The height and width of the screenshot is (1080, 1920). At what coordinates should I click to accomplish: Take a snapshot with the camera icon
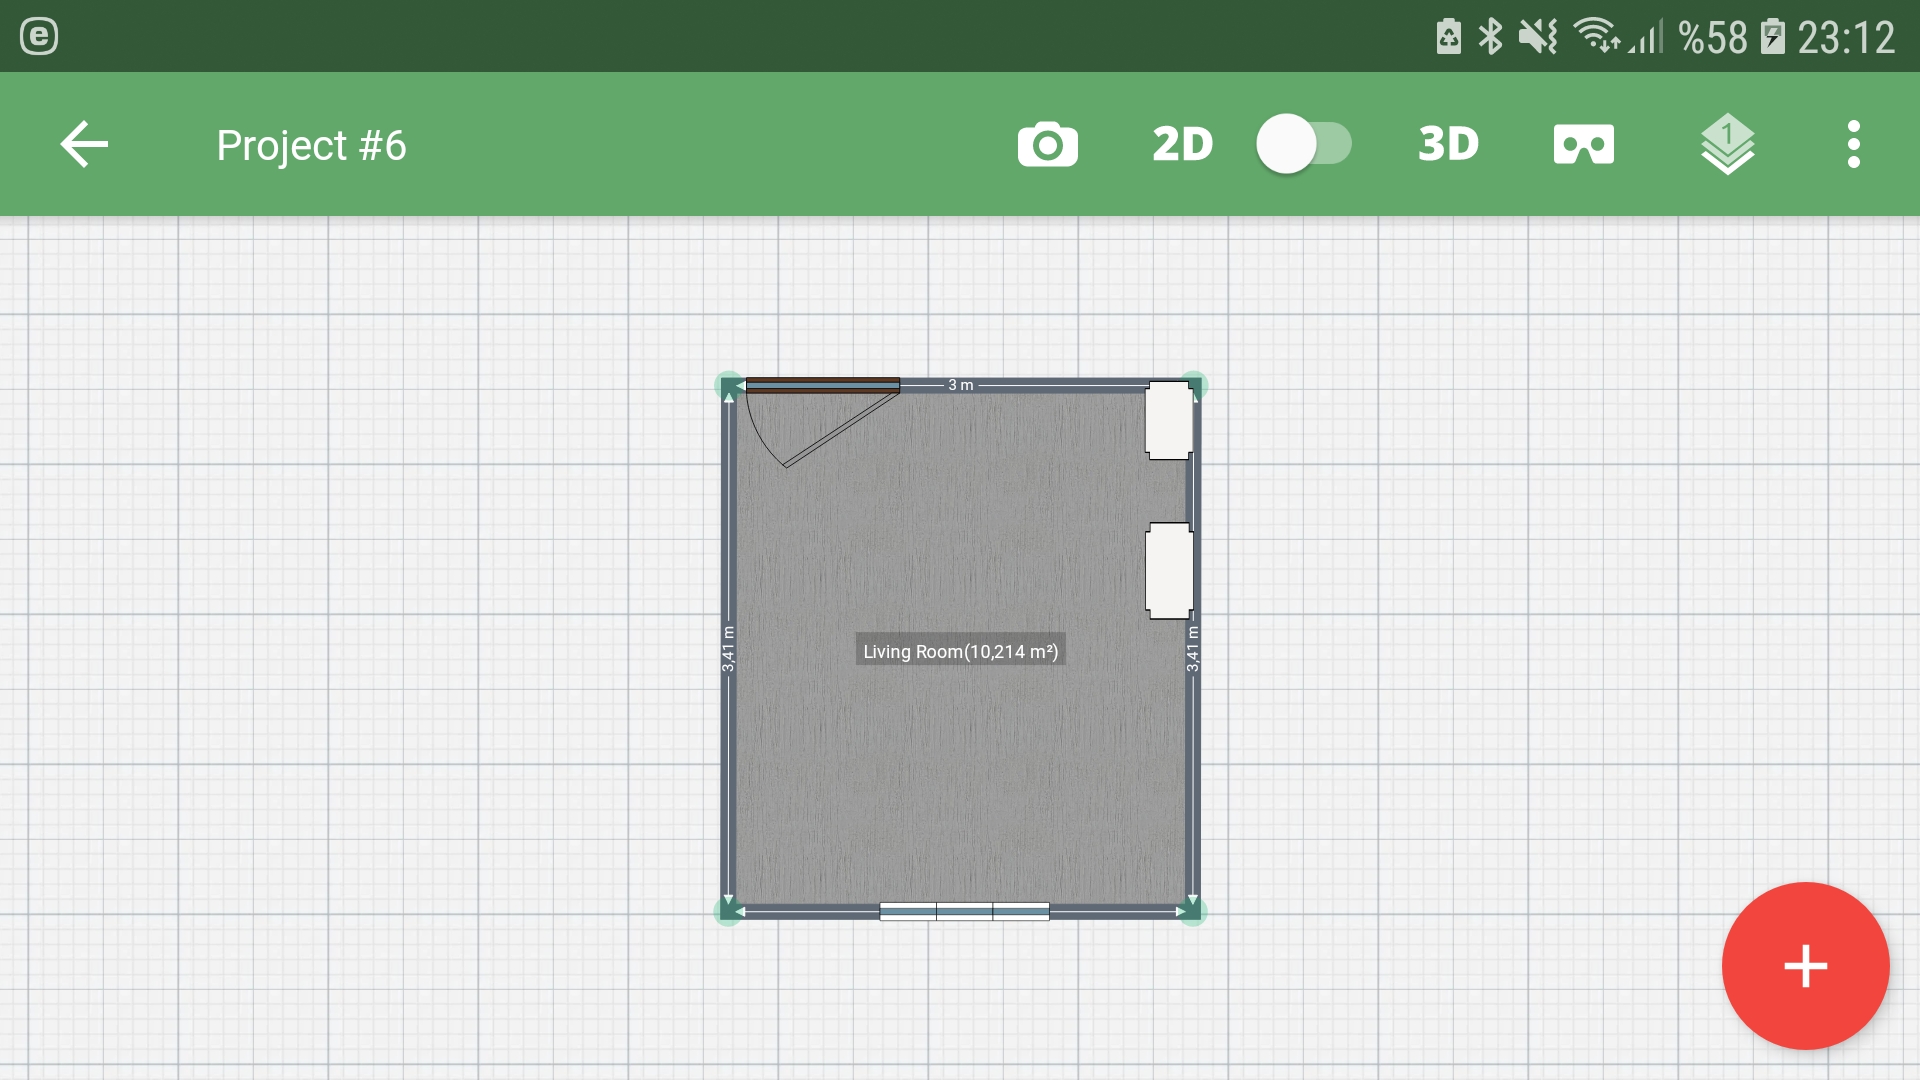[x=1047, y=145]
